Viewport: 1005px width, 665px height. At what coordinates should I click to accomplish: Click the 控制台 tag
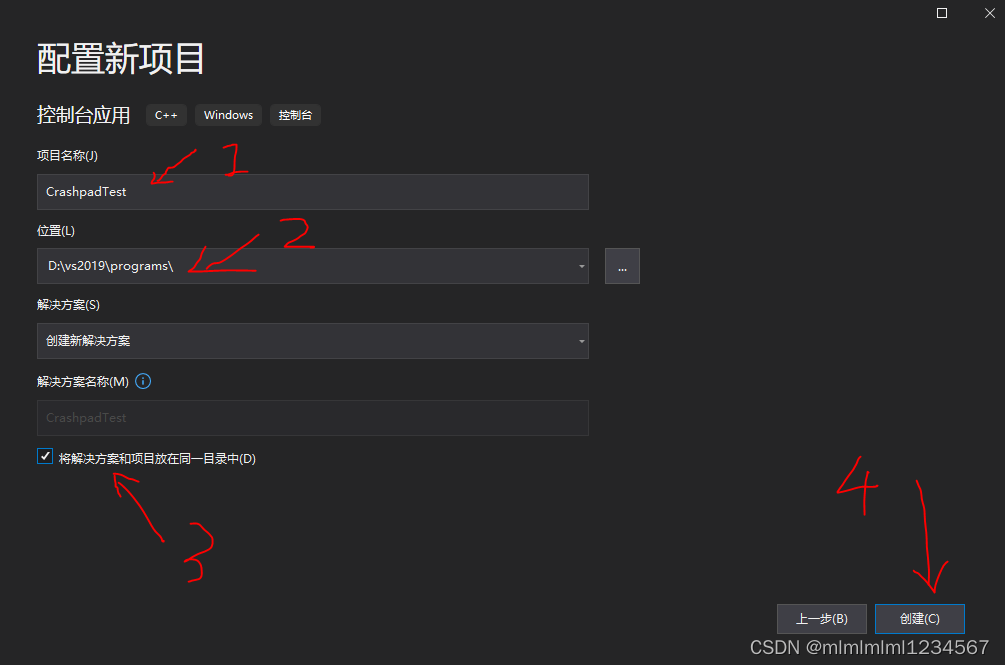tap(295, 115)
